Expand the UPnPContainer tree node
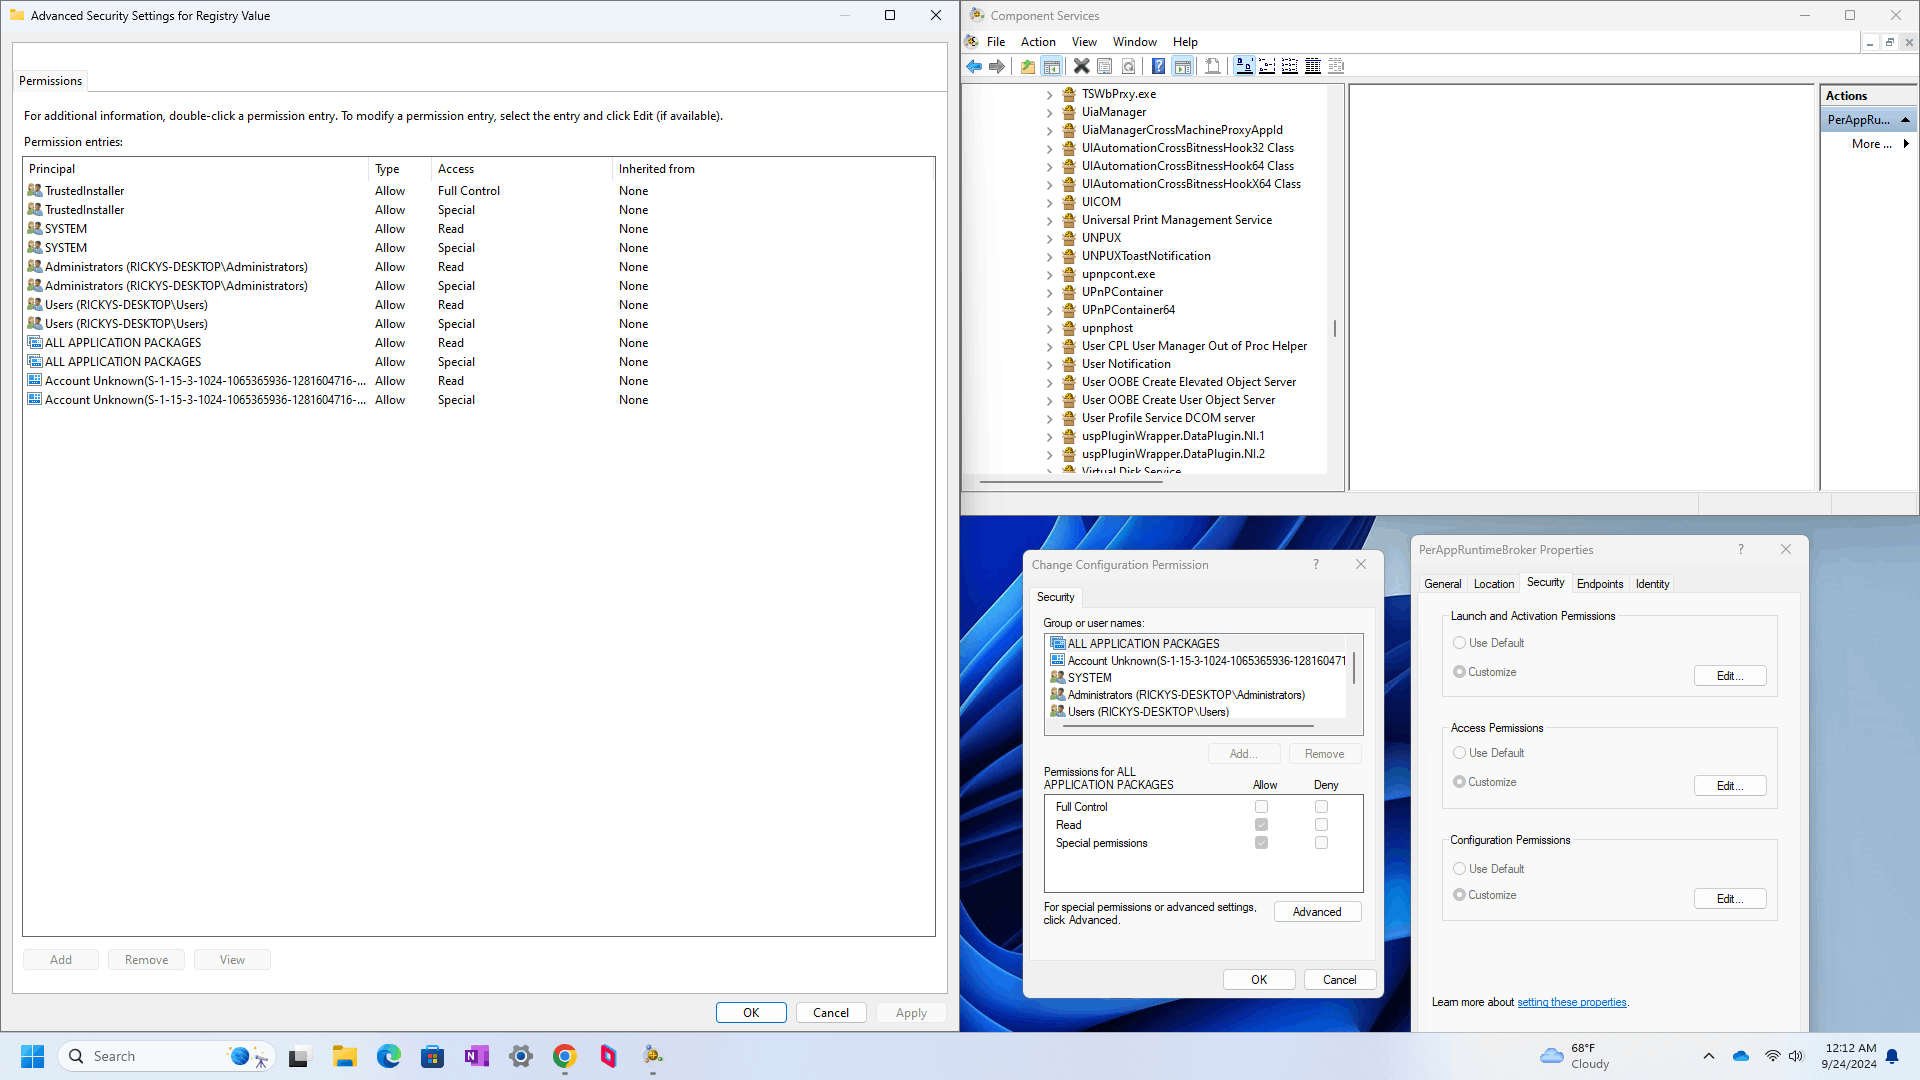Viewport: 1920px width, 1080px height. pos(1049,293)
